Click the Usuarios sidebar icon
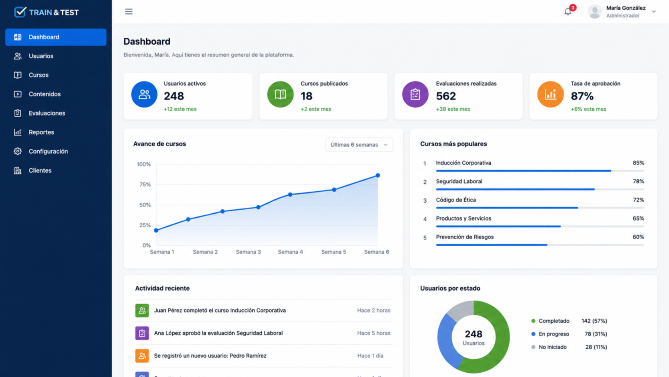669x377 pixels. click(17, 56)
